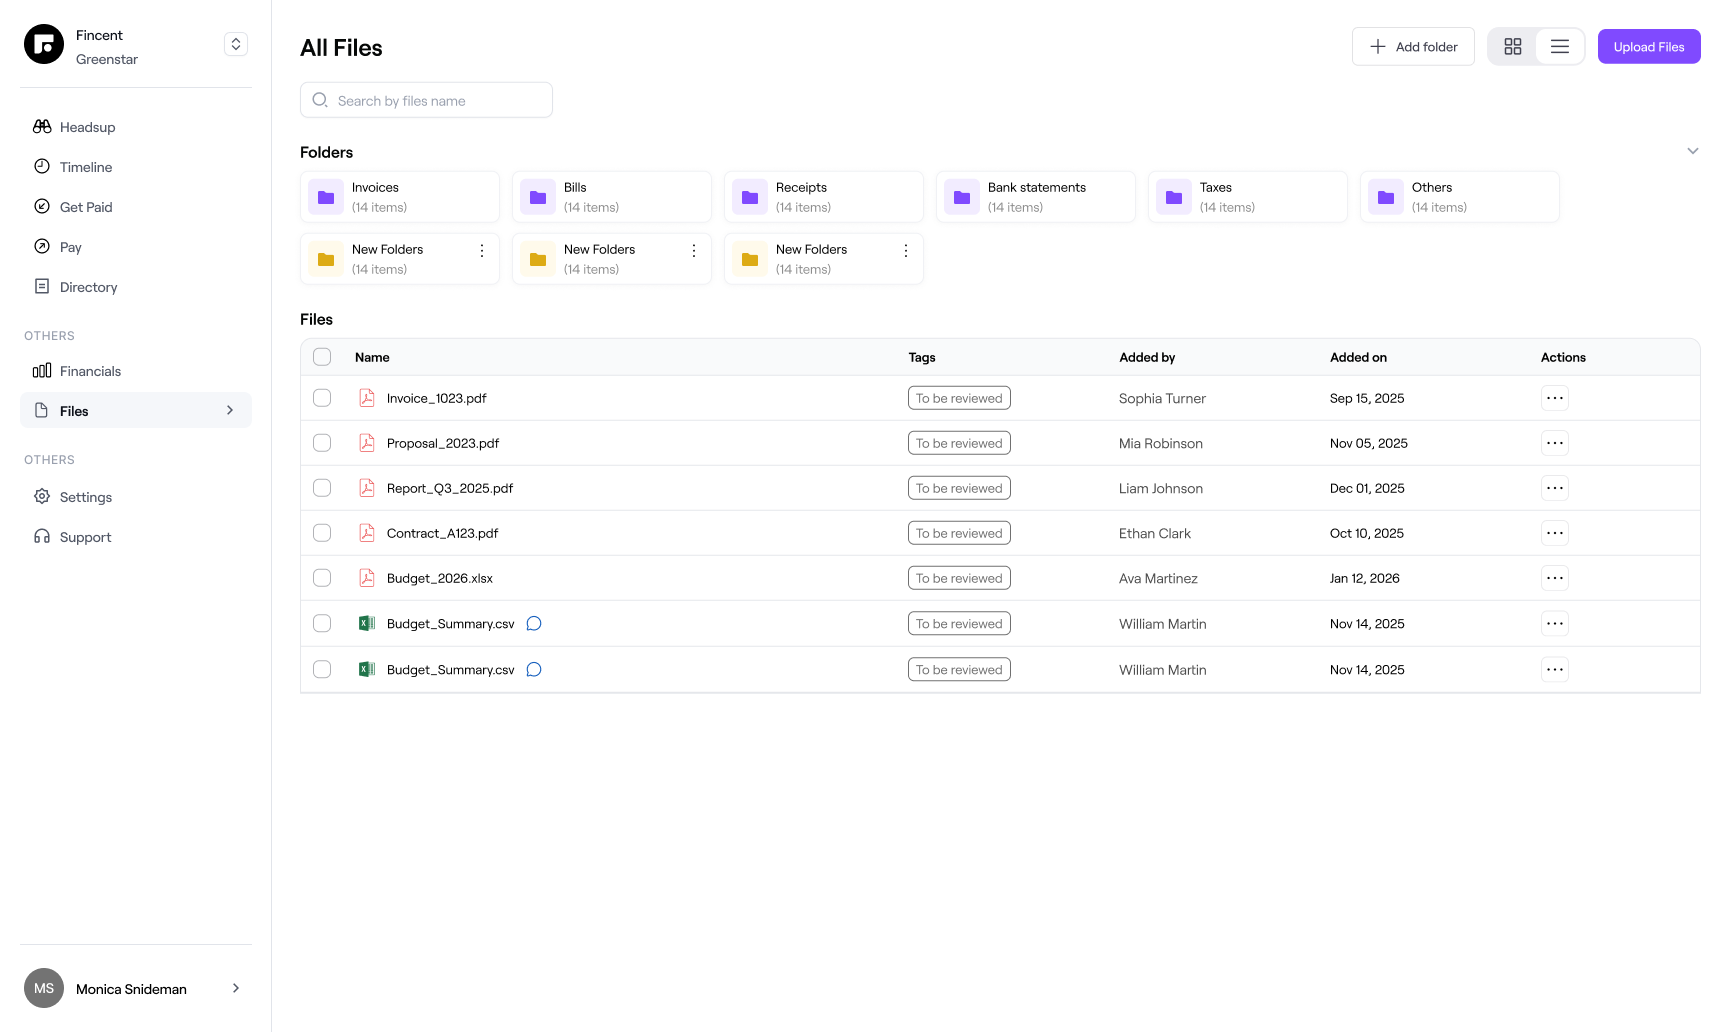Open the Pay section

pyautogui.click(x=136, y=247)
